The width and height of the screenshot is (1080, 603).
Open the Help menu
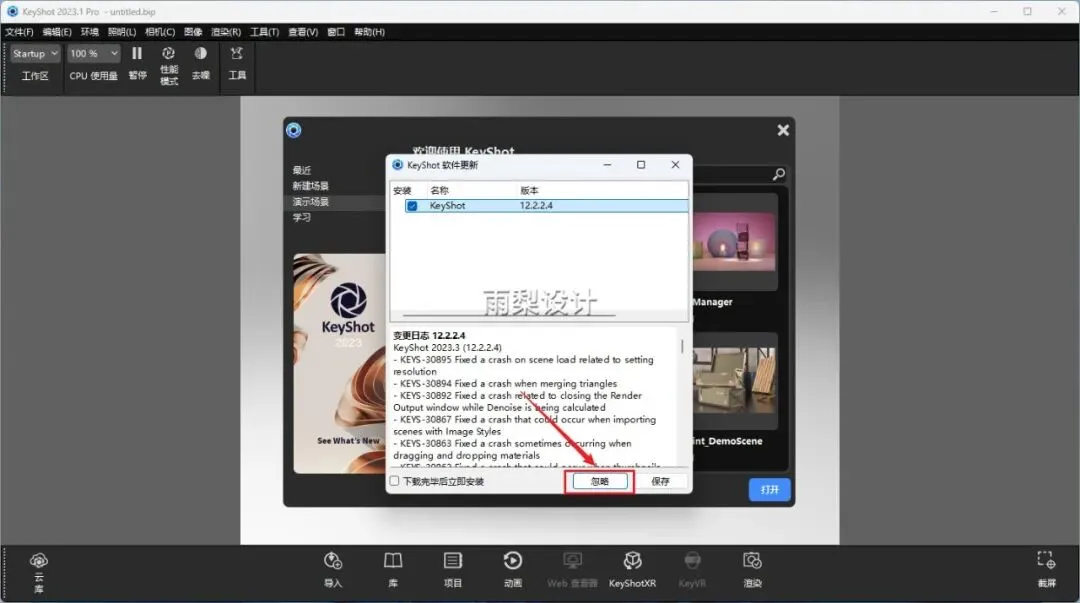coord(369,32)
